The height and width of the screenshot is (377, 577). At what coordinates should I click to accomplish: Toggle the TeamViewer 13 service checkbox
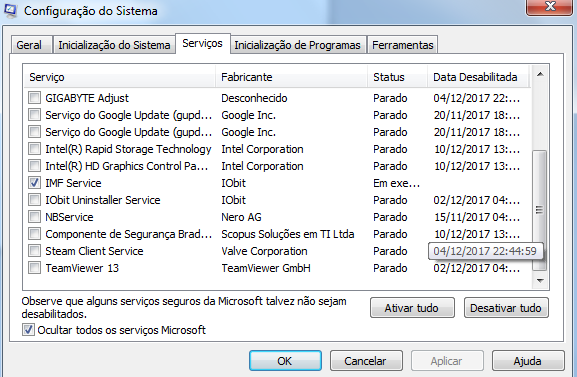coord(35,268)
